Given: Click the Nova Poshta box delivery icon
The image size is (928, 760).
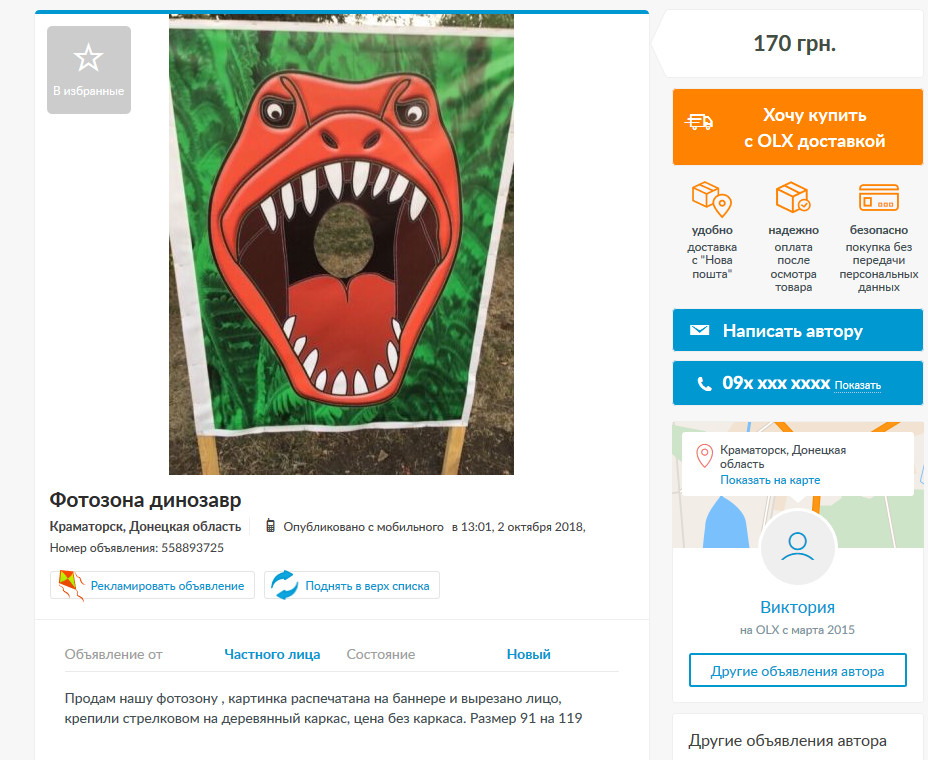Looking at the screenshot, I should coord(712,199).
